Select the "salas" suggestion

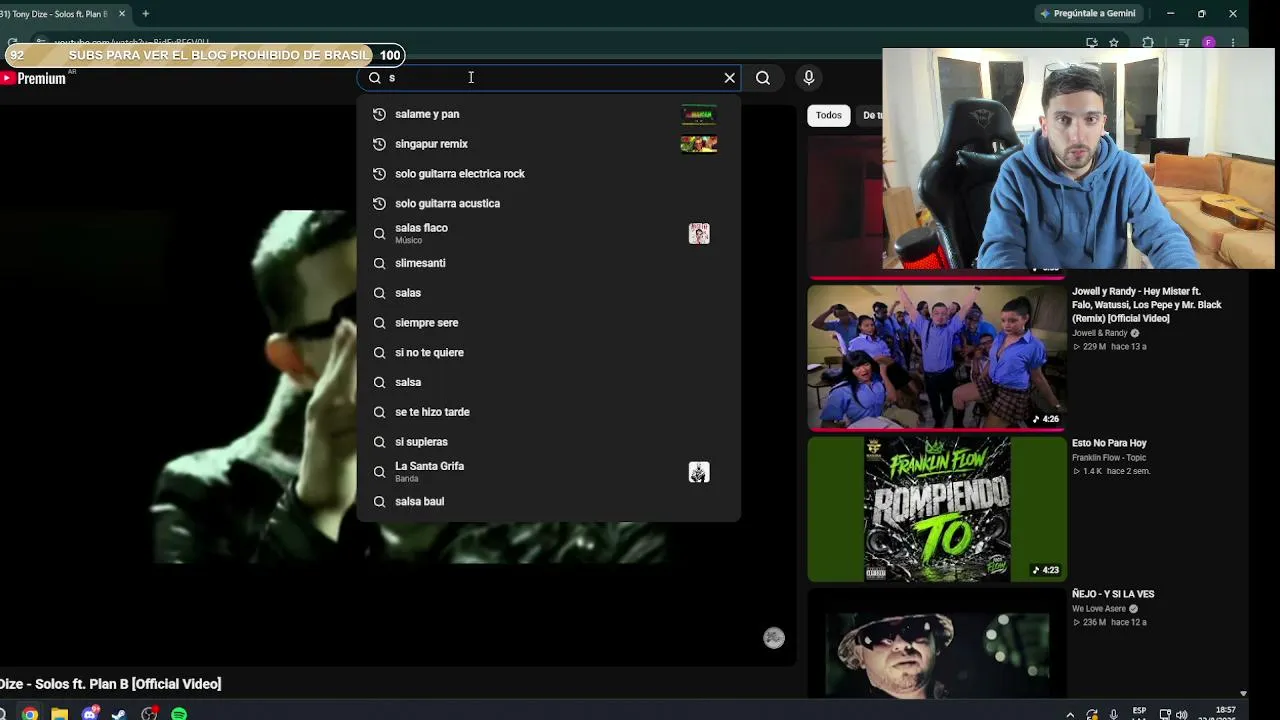[548, 293]
